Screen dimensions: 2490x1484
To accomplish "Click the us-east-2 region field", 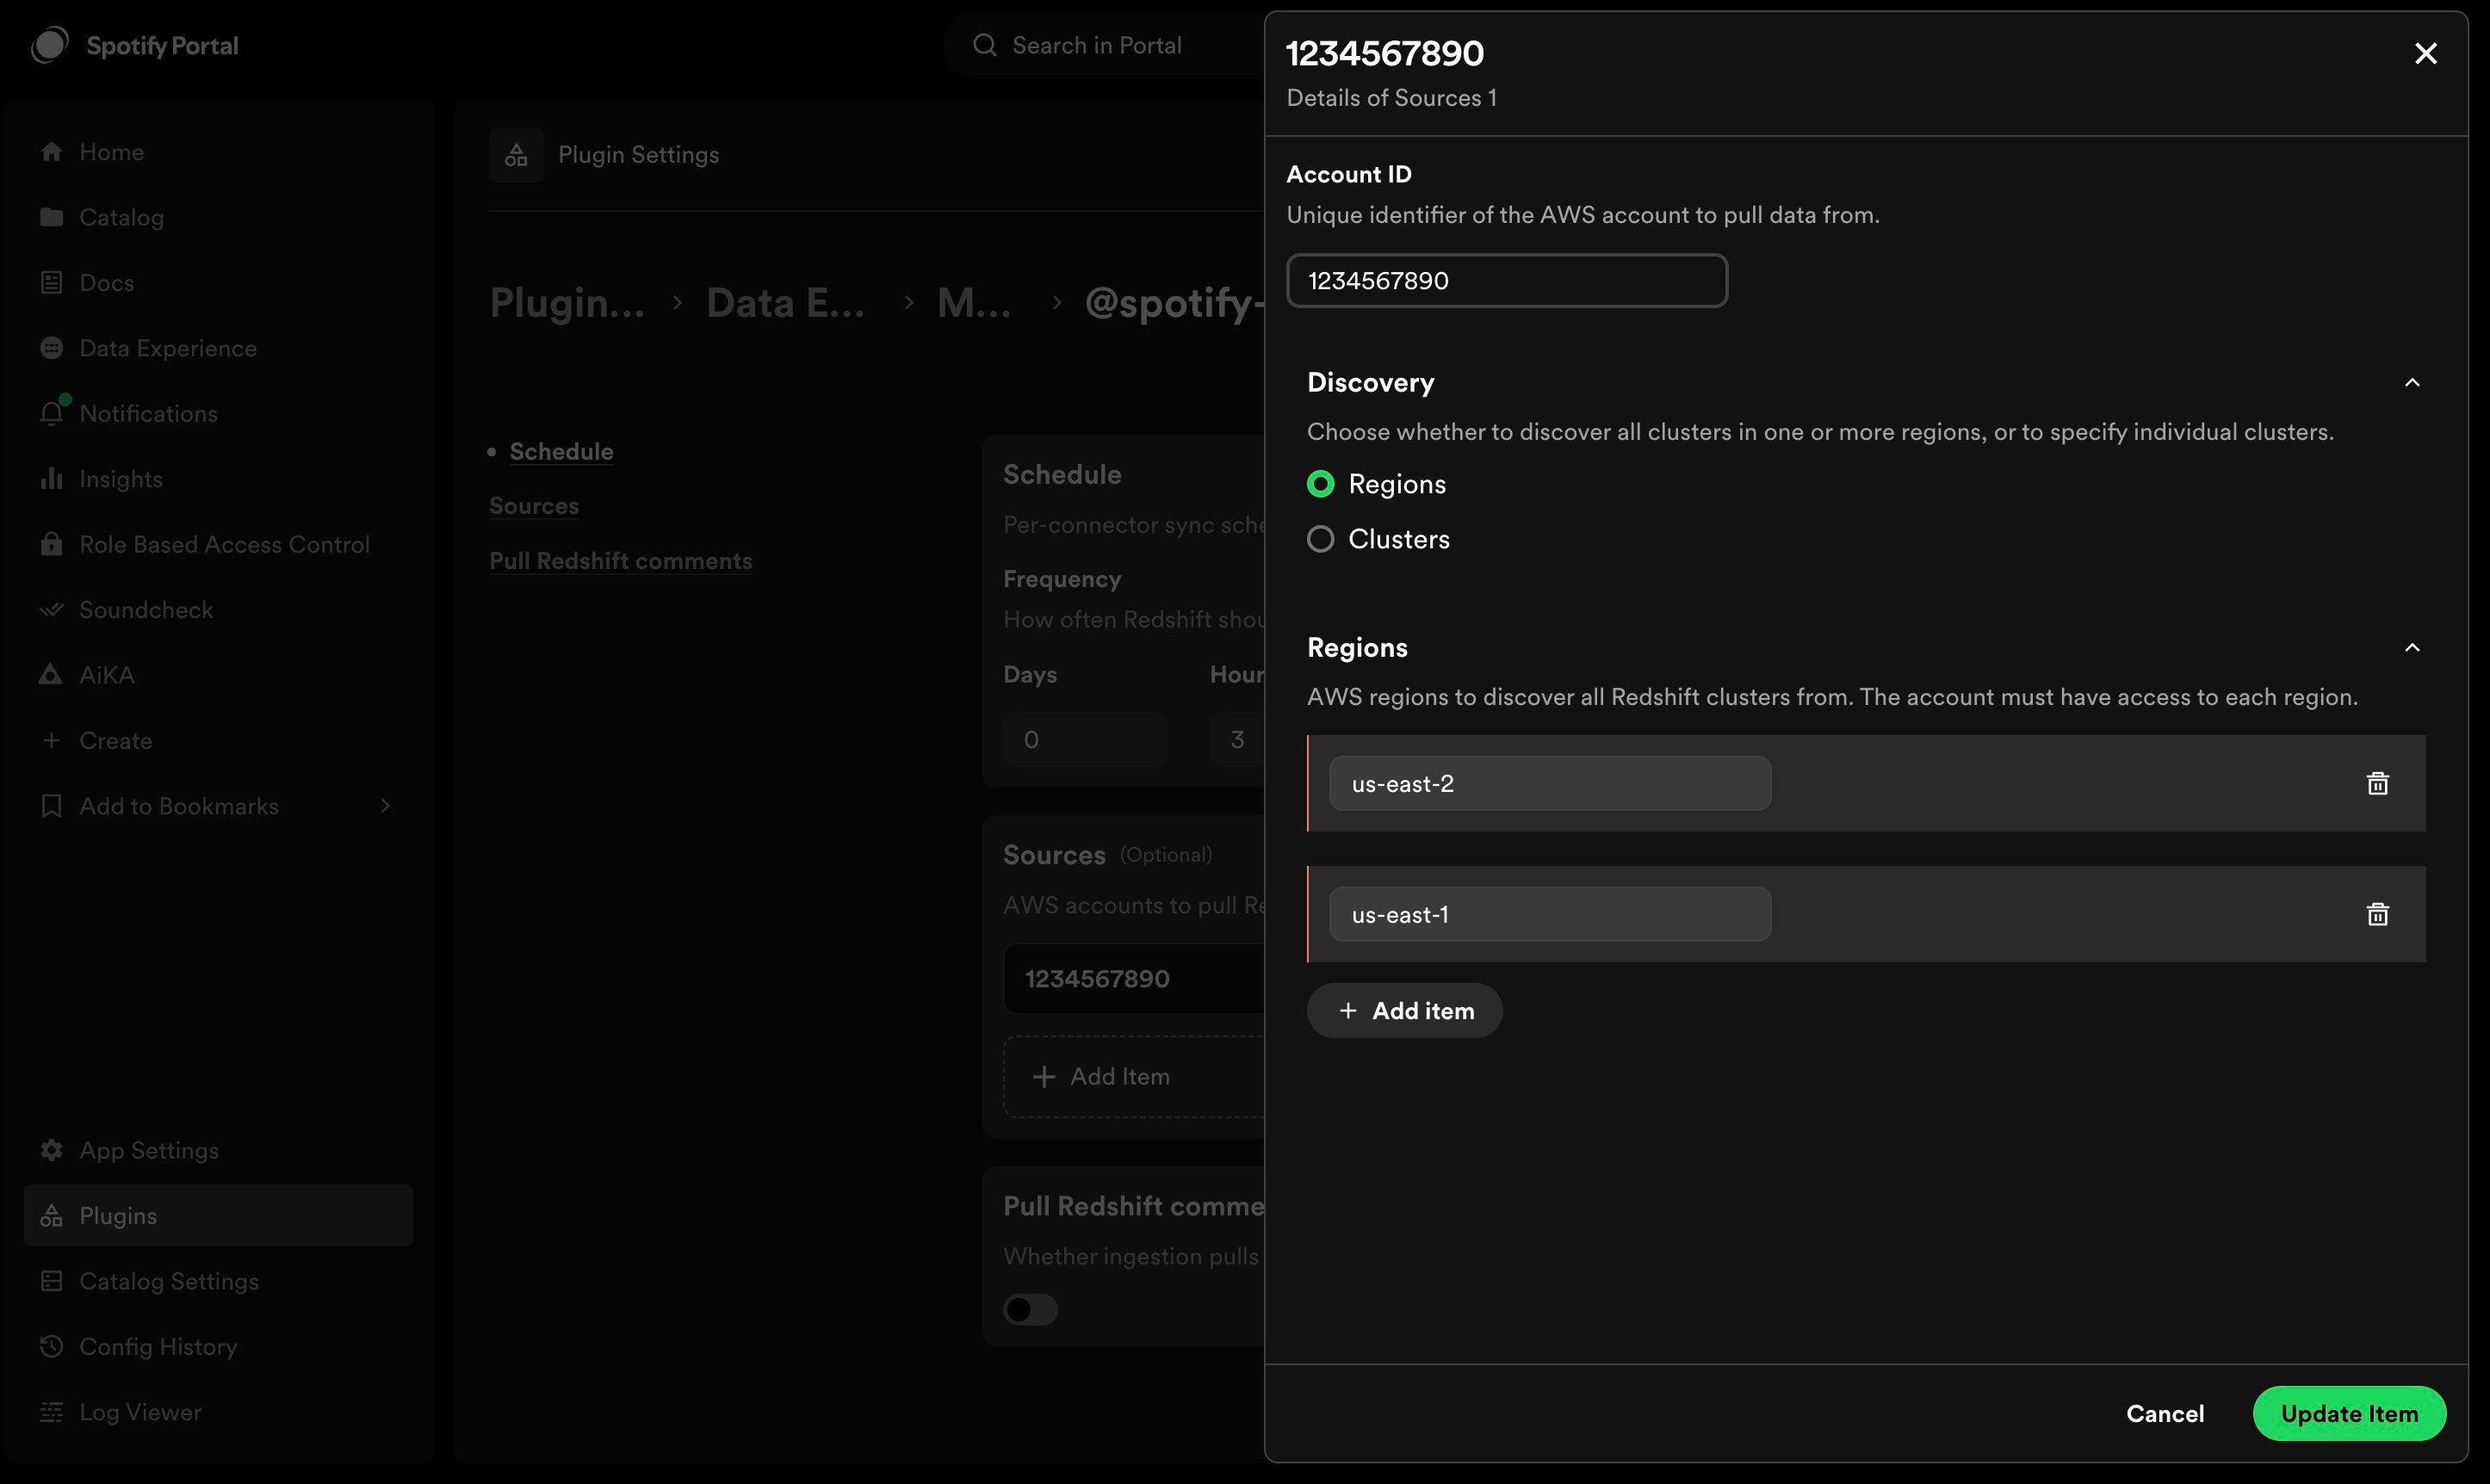I will tap(1550, 784).
